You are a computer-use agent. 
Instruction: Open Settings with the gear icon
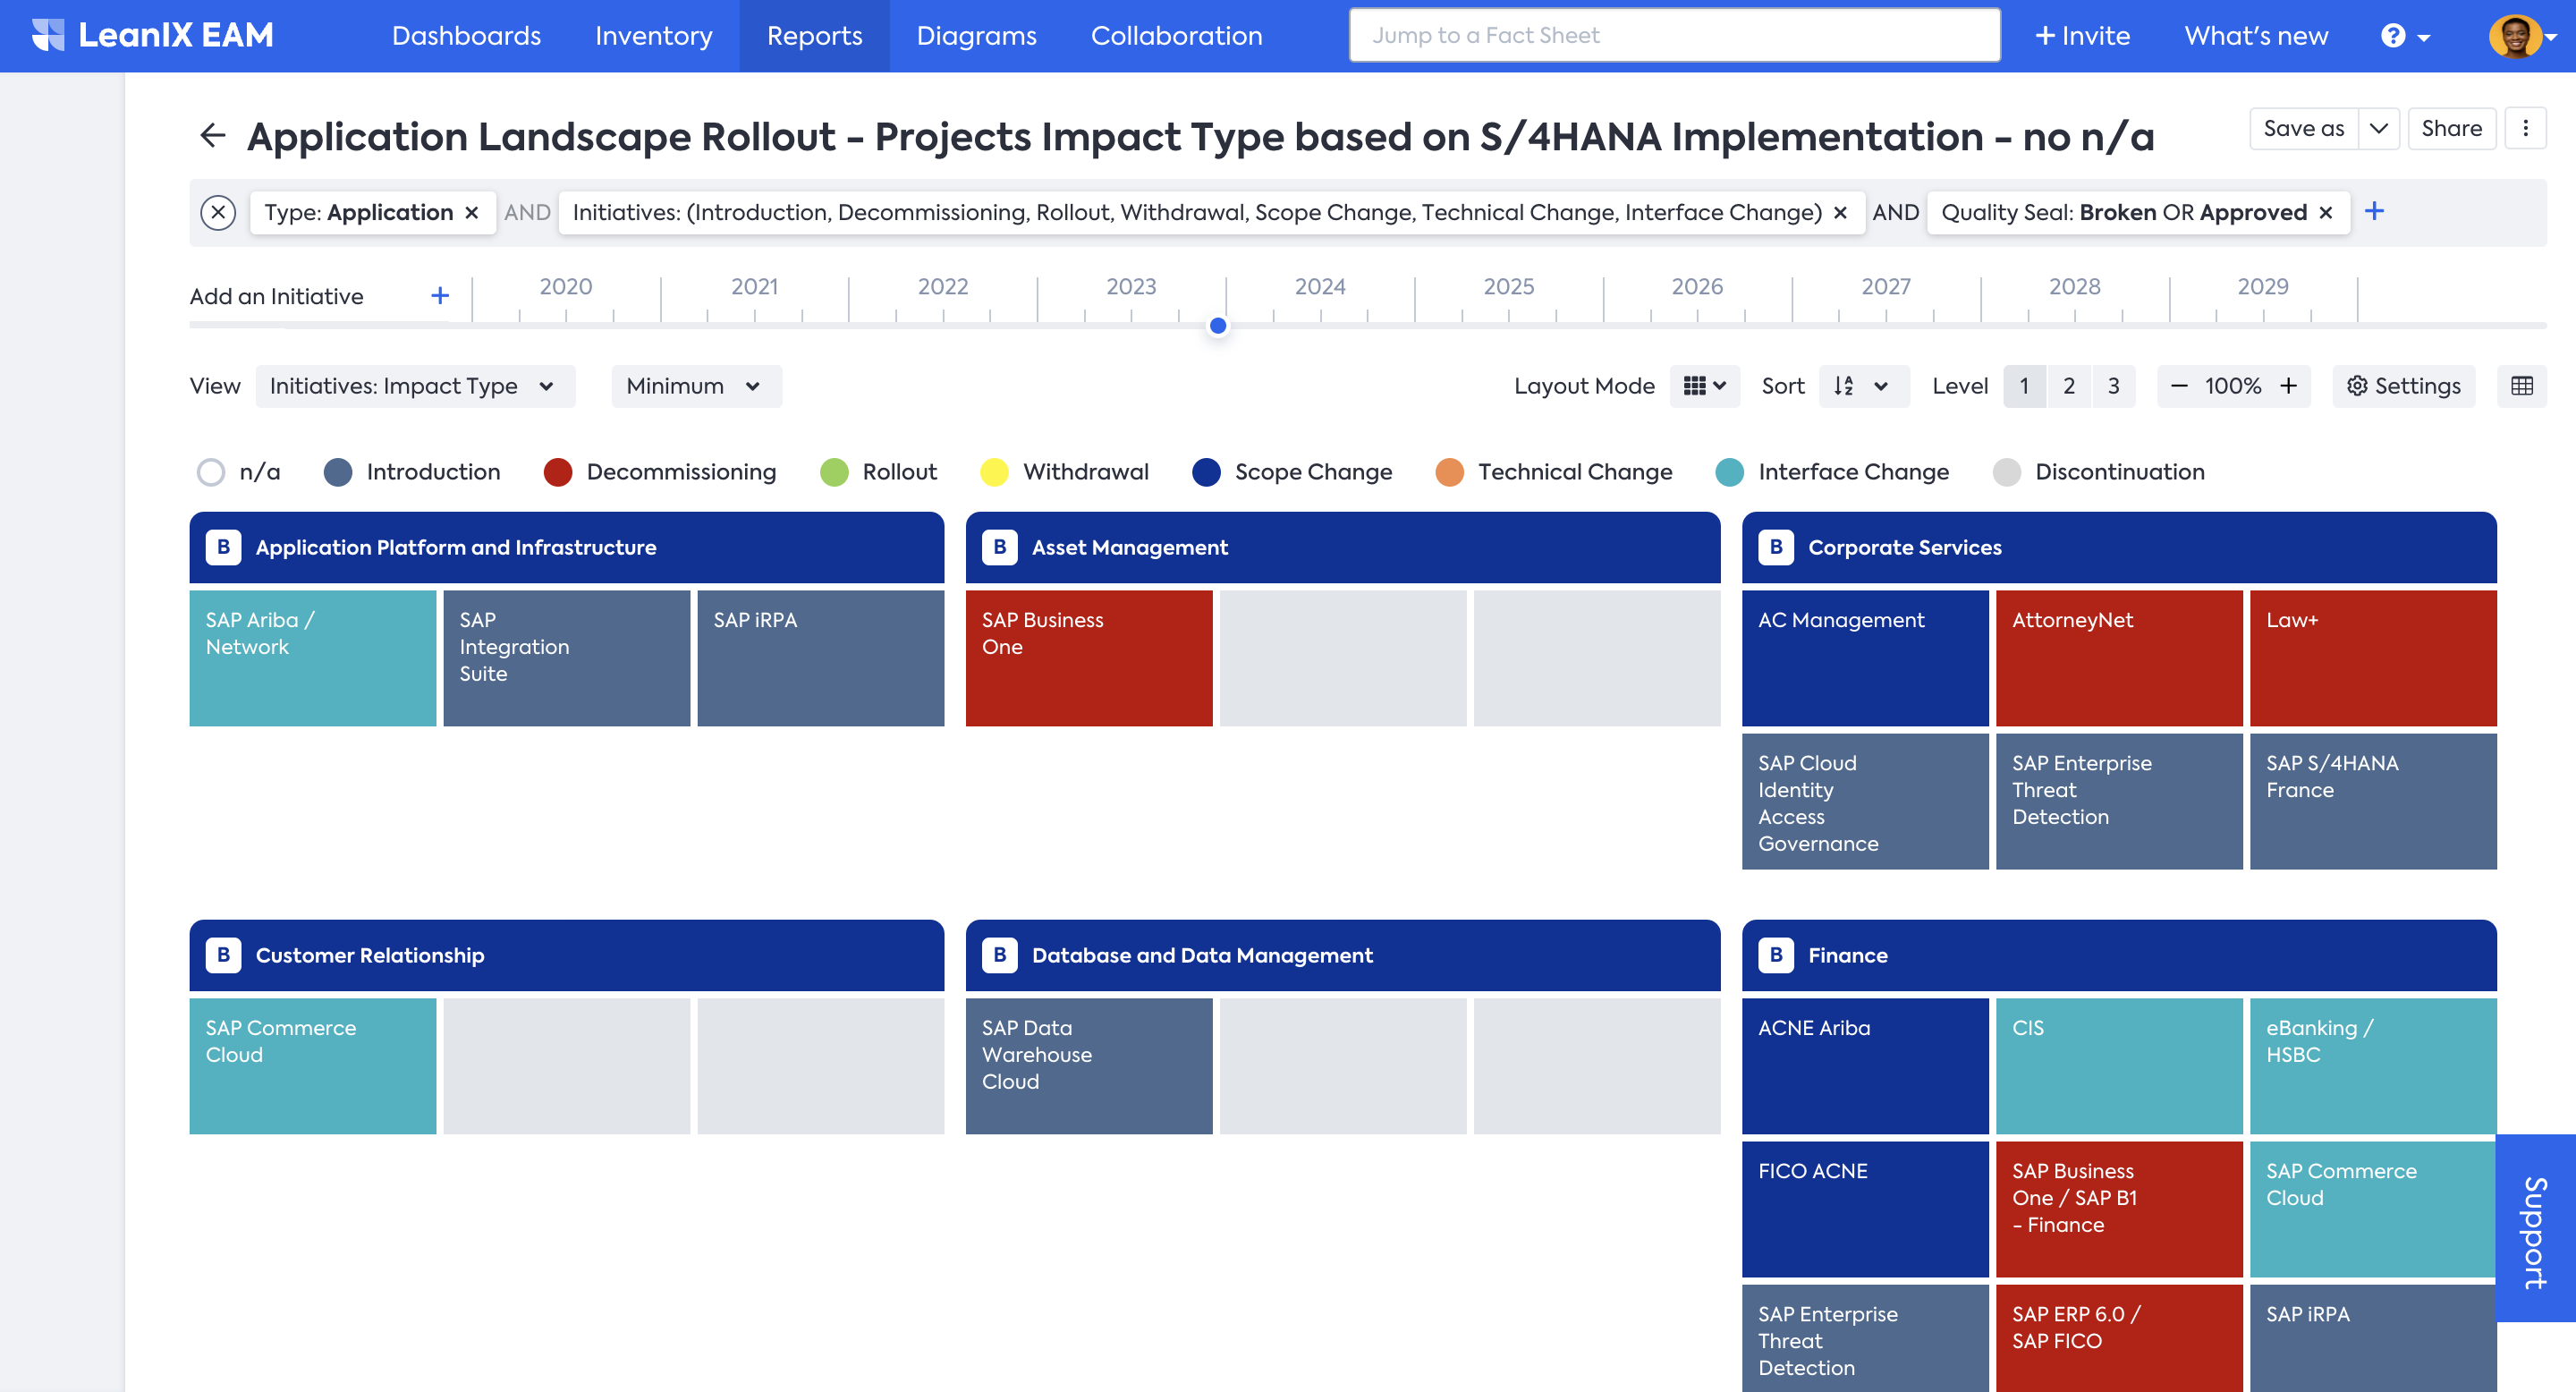(x=2403, y=386)
